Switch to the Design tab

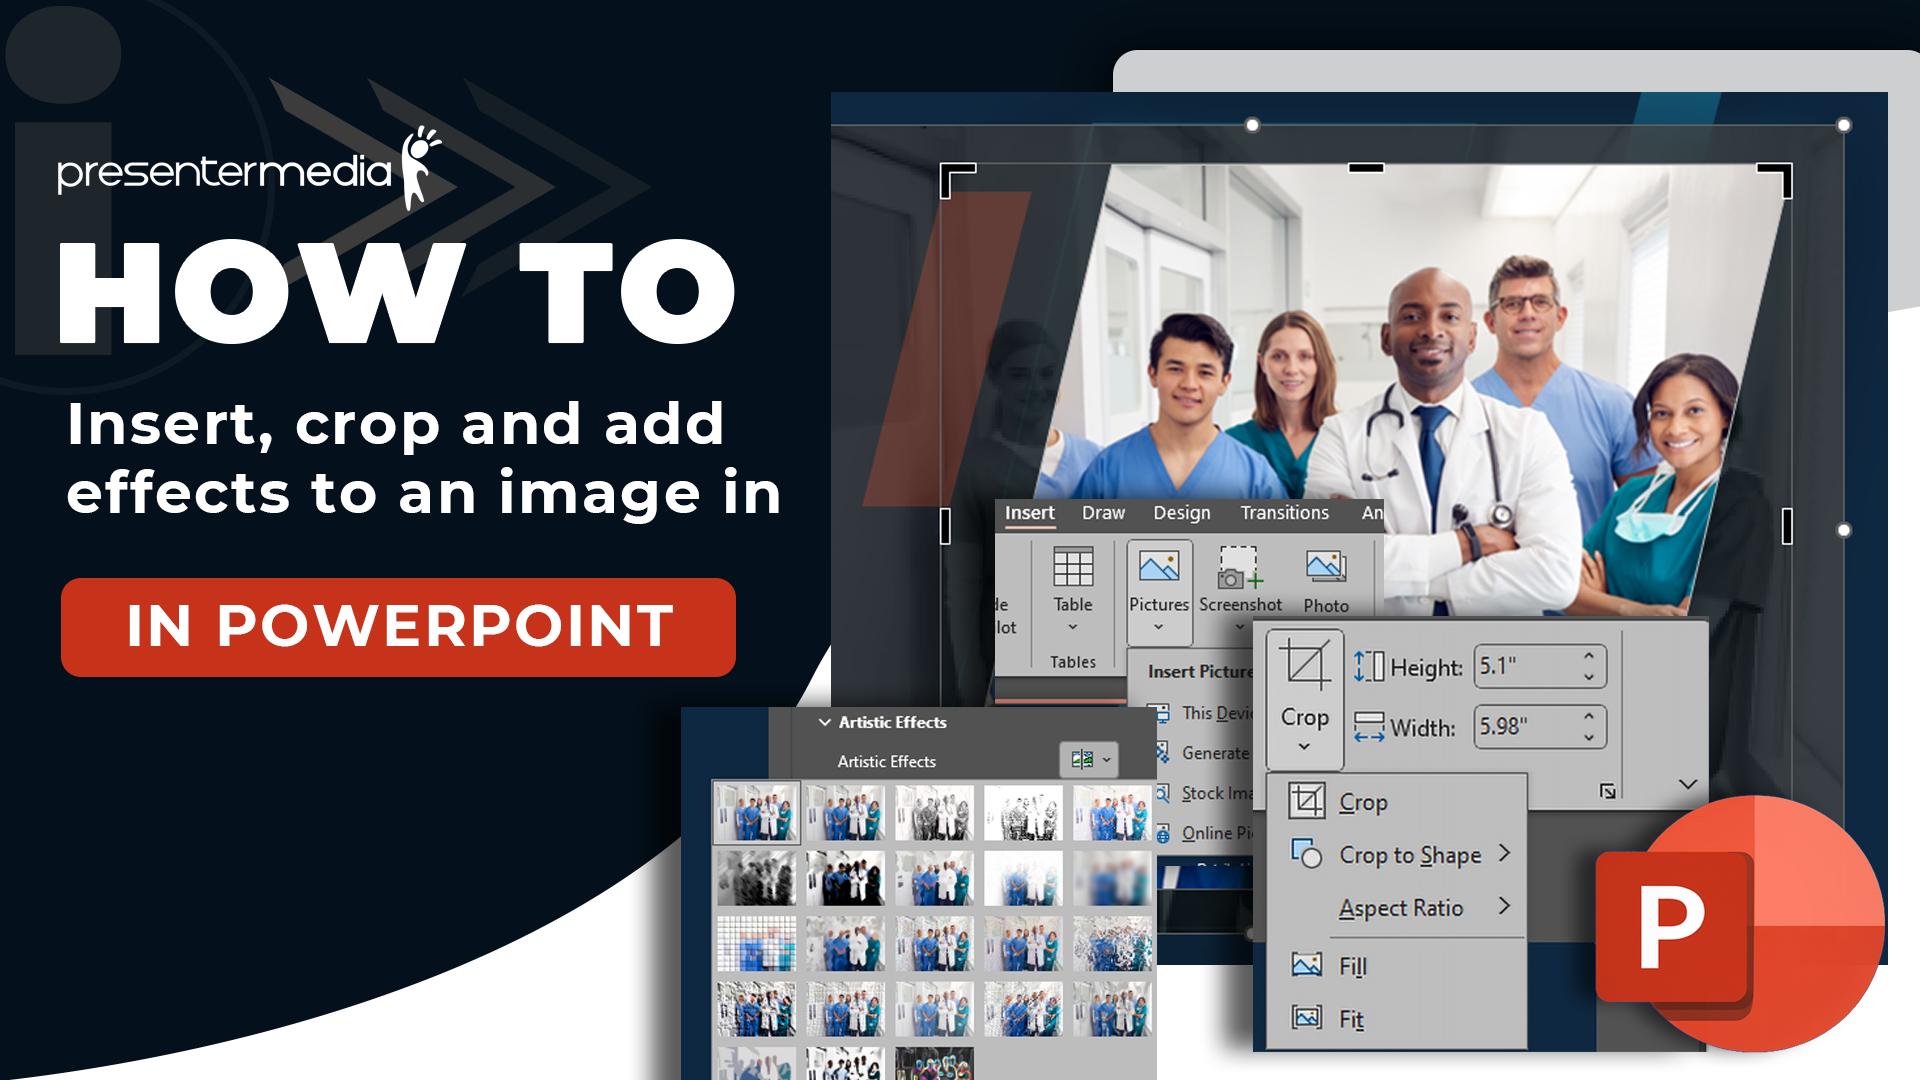click(x=1181, y=513)
